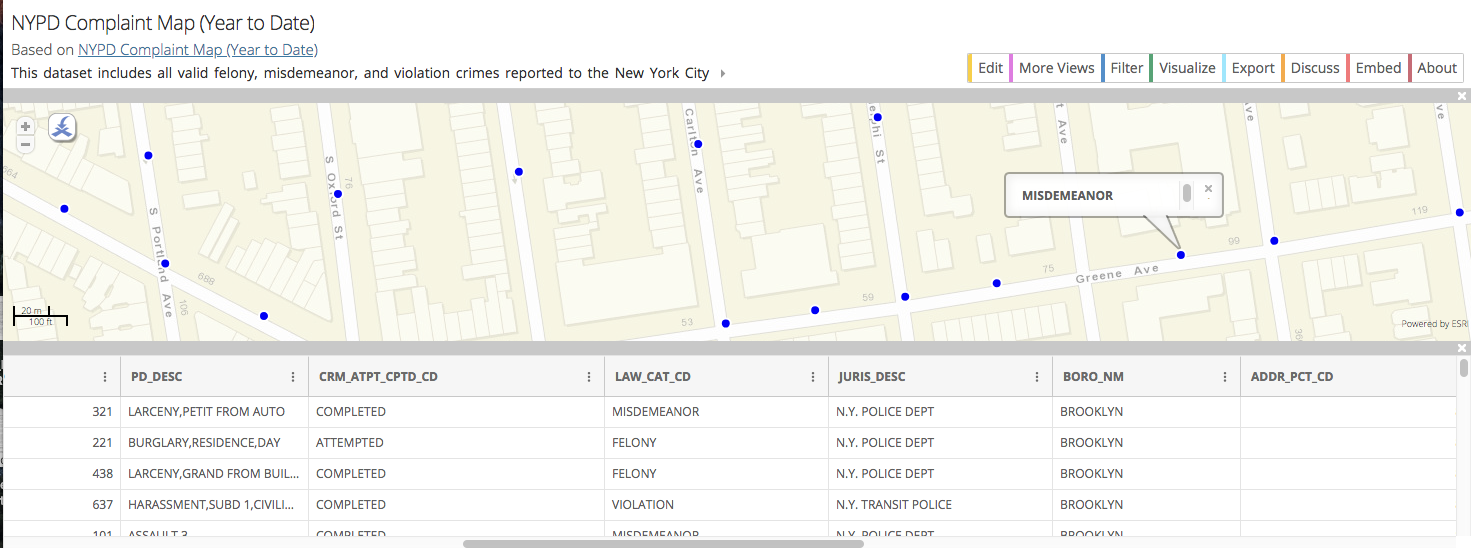Click the N.Y. TRANSIT POLICE cell
Image resolution: width=1471 pixels, height=548 pixels.
(x=940, y=505)
